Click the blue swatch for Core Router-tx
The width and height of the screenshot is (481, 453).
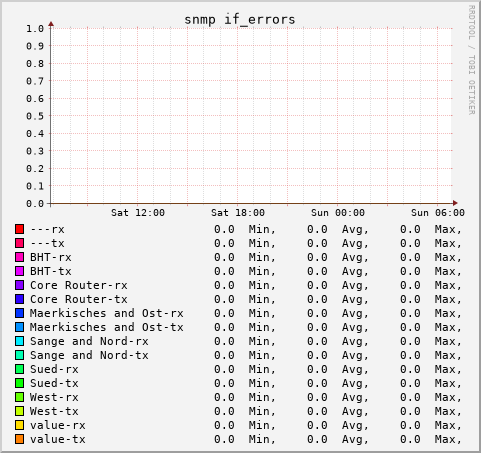pyautogui.click(x=19, y=299)
